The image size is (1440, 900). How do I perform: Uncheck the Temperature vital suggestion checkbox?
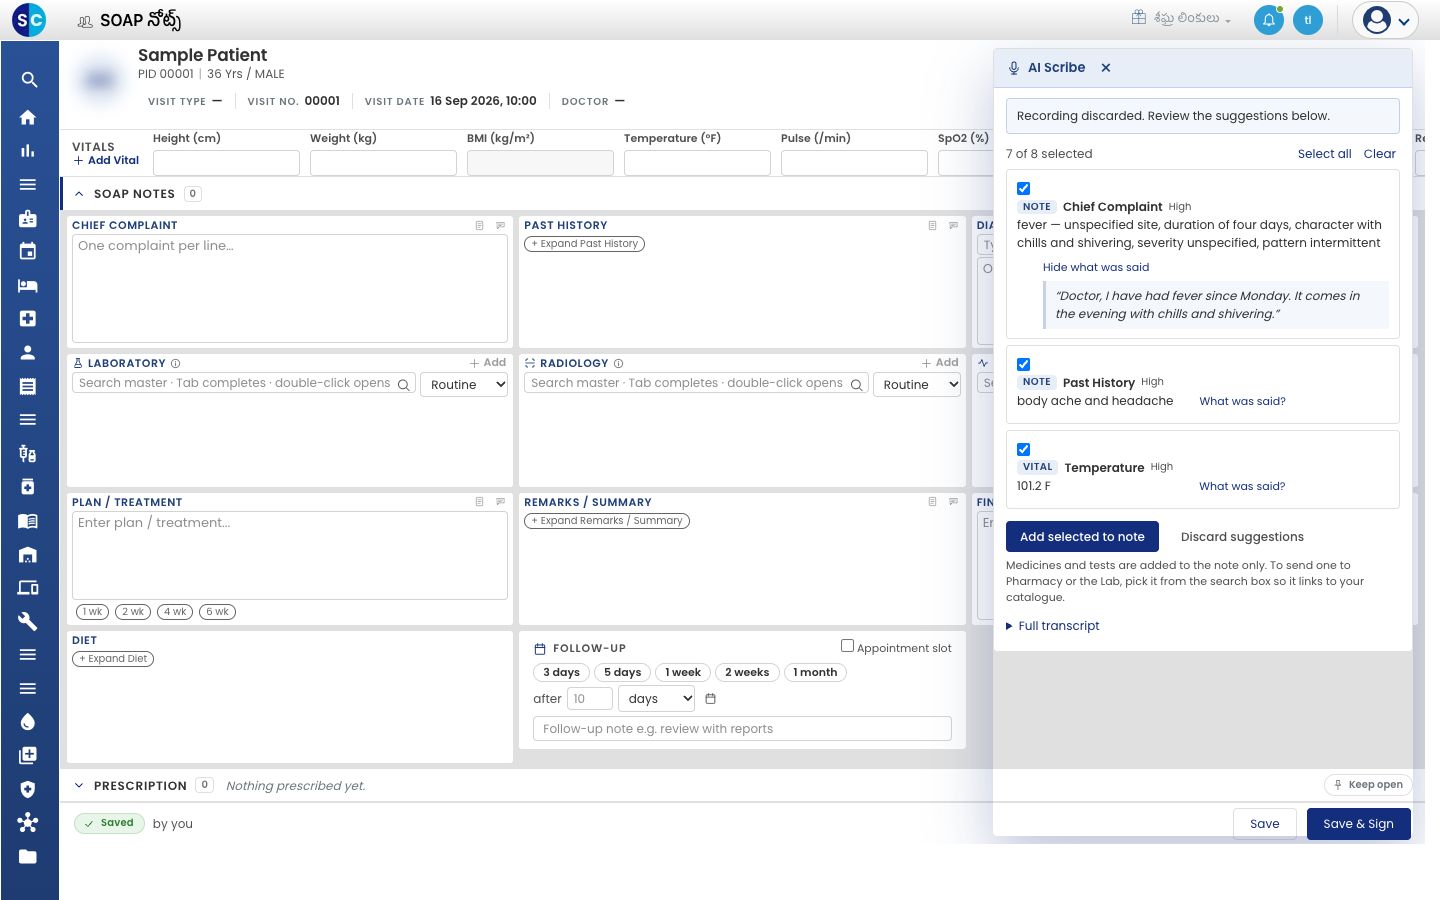point(1023,449)
